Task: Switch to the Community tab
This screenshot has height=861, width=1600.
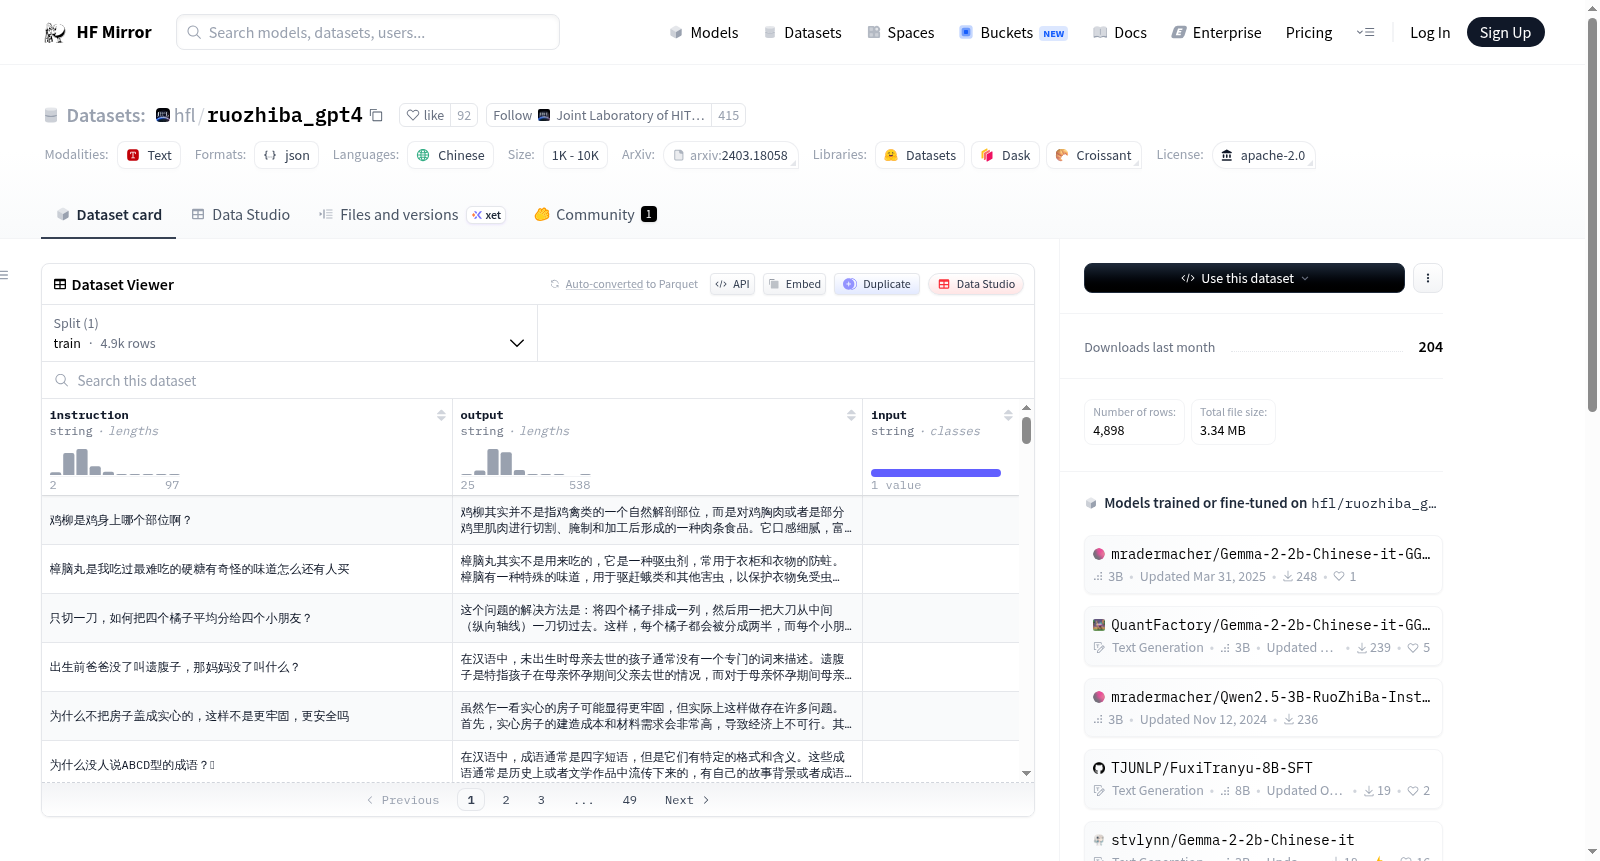Action: 595,214
